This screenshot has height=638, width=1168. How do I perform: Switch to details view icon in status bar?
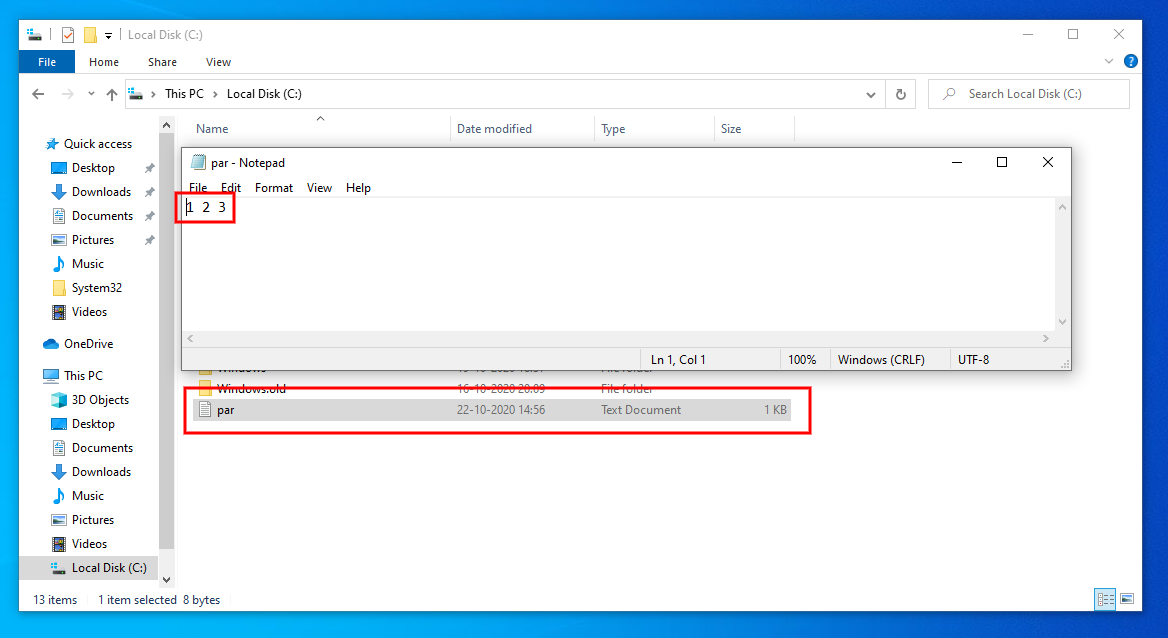[x=1105, y=599]
